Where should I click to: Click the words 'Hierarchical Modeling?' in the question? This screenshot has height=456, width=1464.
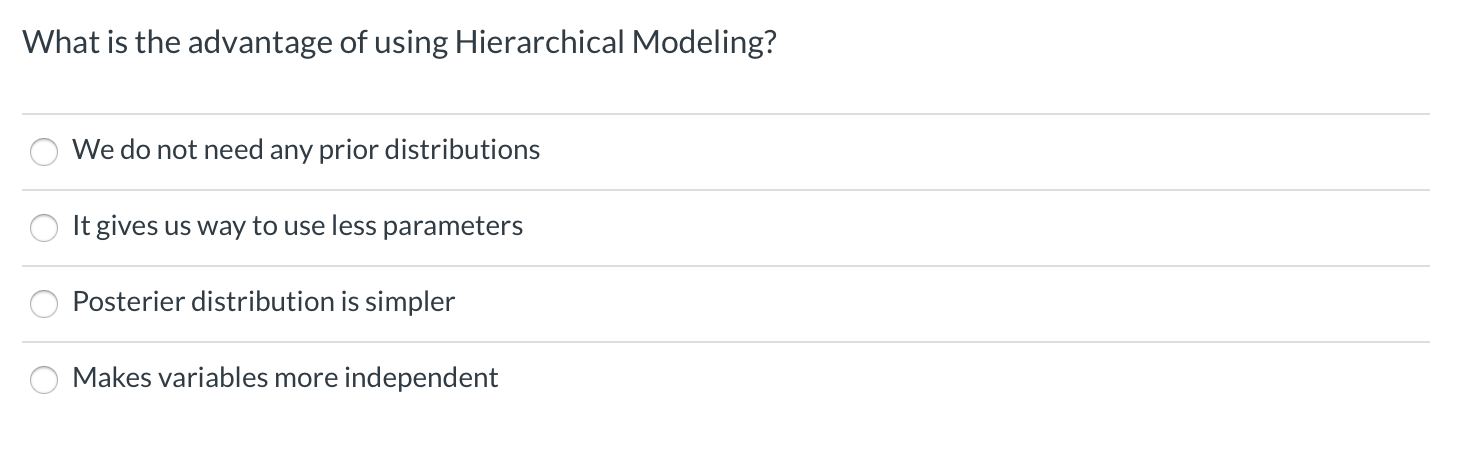(x=615, y=44)
